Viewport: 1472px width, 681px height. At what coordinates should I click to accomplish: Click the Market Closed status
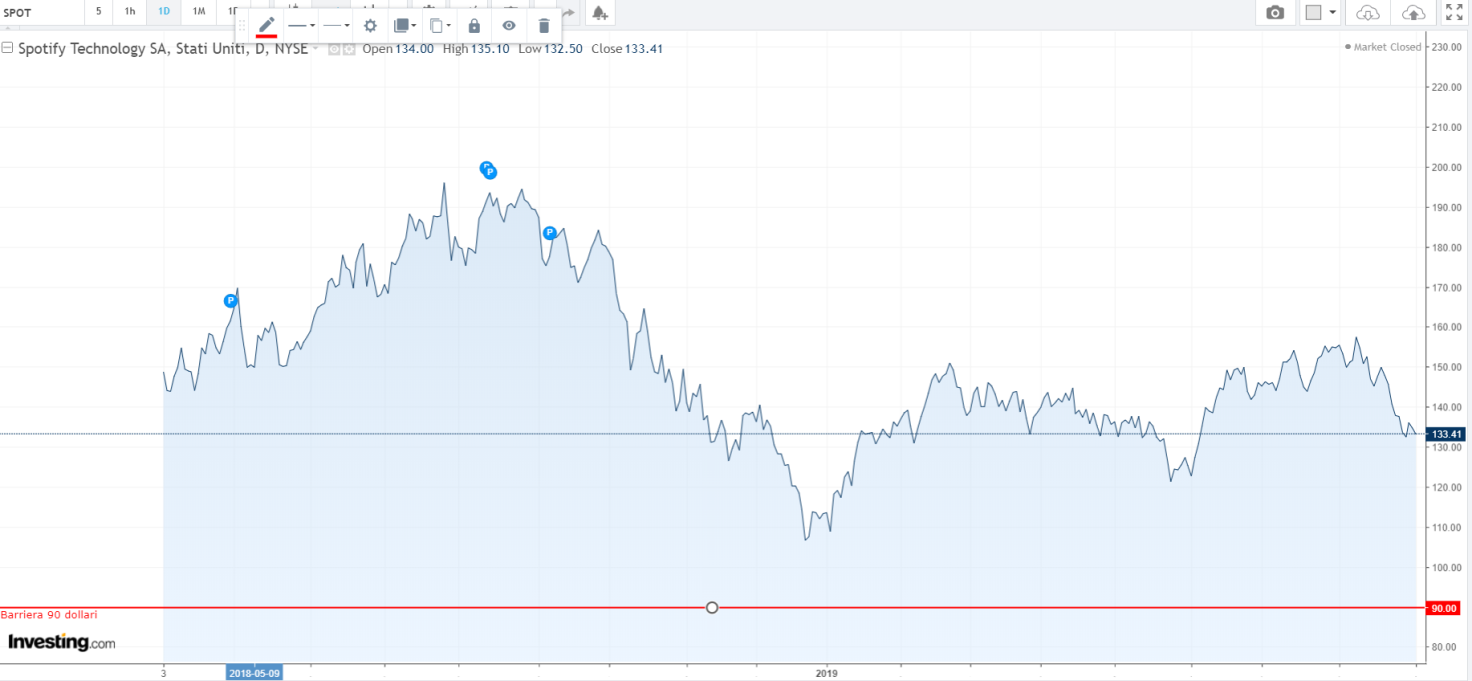click(x=1383, y=47)
